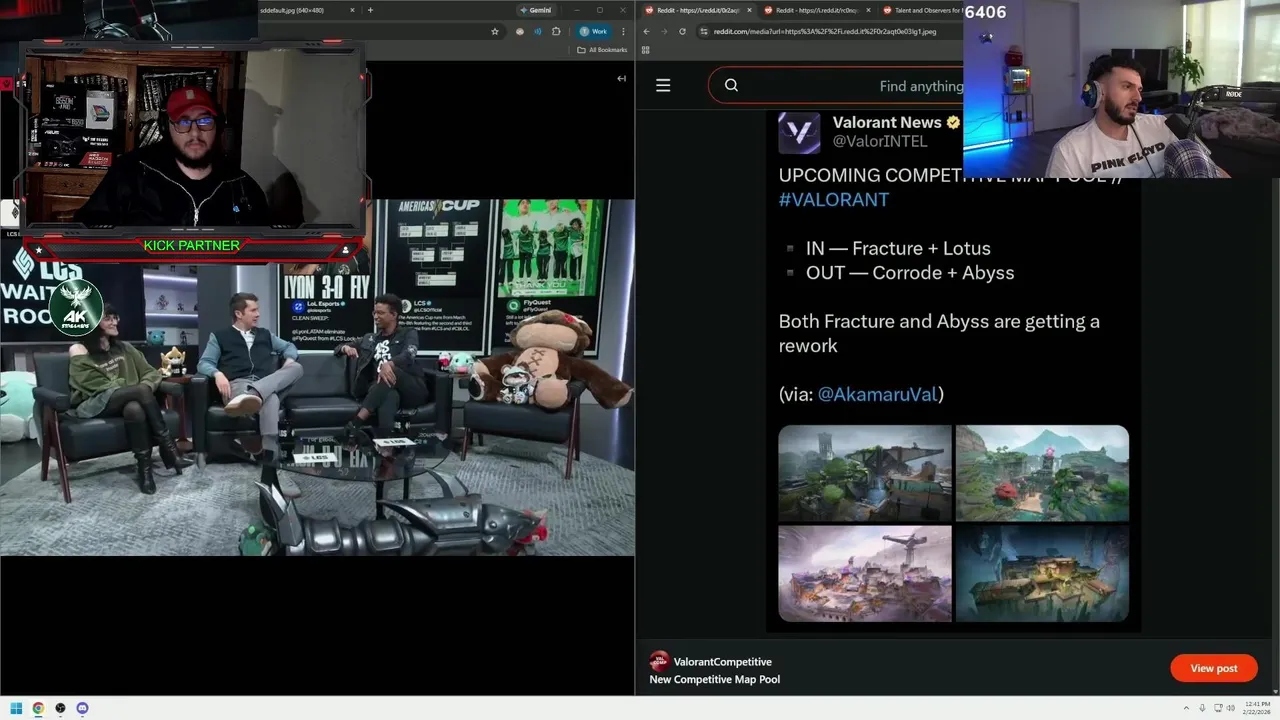1280x720 pixels.
Task: Collapse the side panel arrow in left browser
Action: (x=621, y=78)
